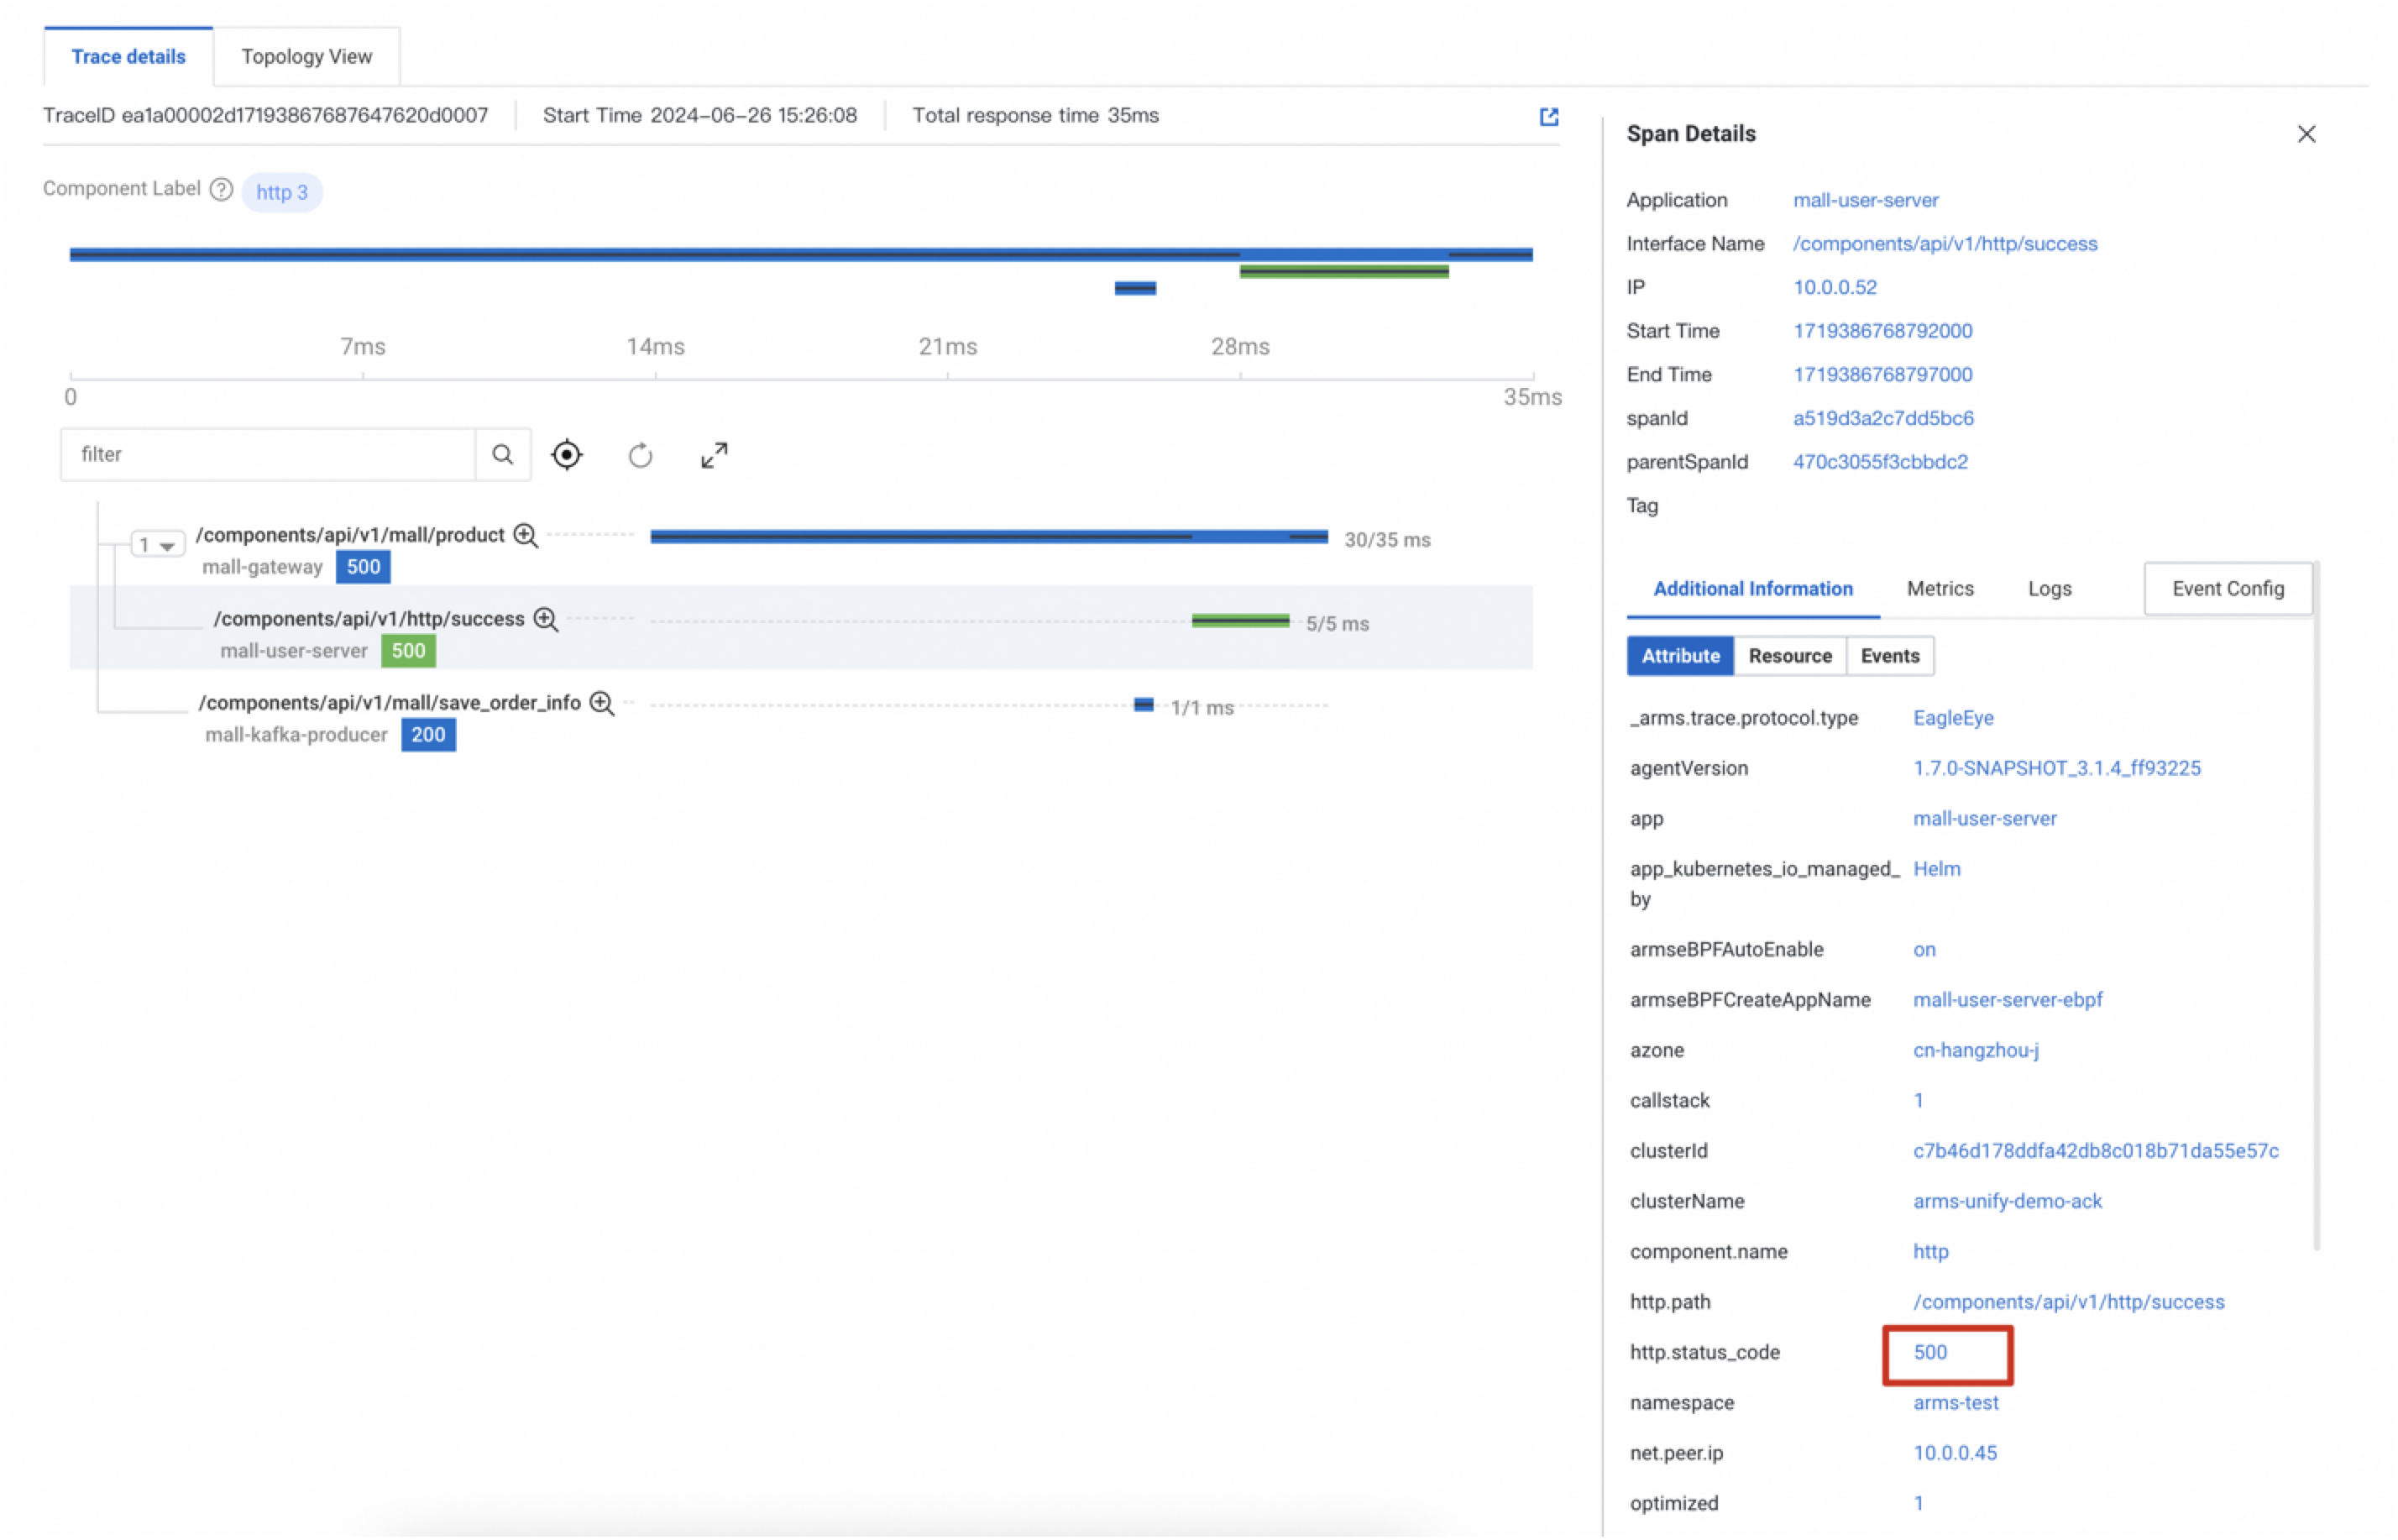Image resolution: width=2398 pixels, height=1540 pixels.
Task: Click the locate/target icon beside filter
Action: (566, 455)
